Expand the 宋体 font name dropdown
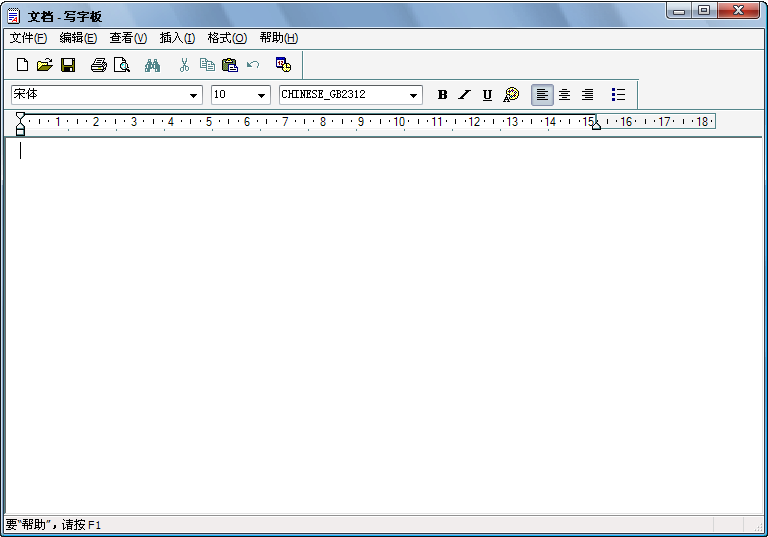Screen dimensions: 768x537 click(x=194, y=95)
